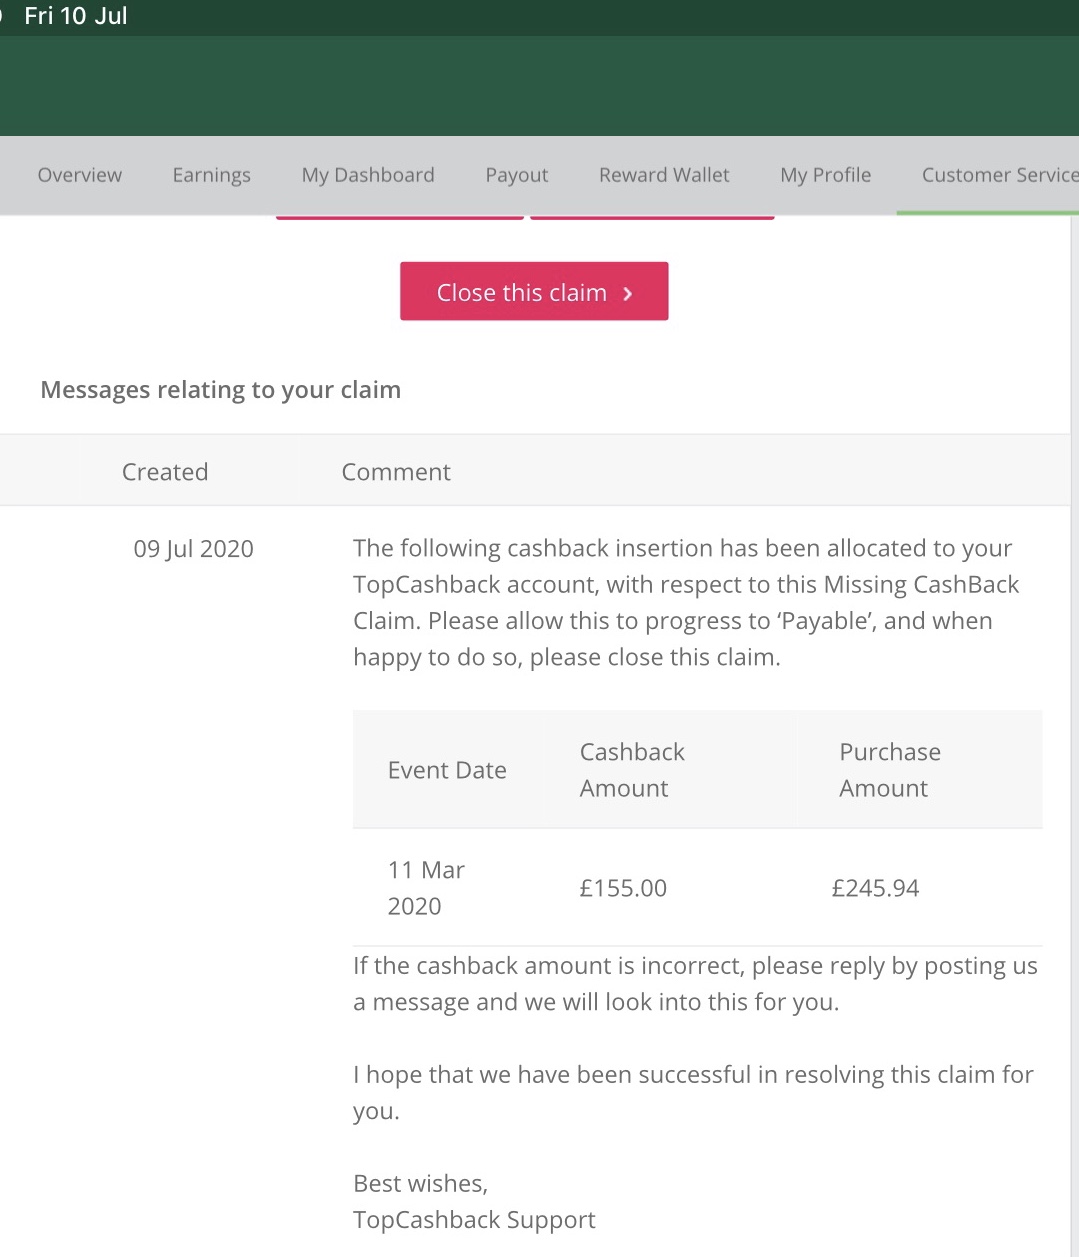Click the Messages relating to your claim heading
1079x1257 pixels.
[220, 390]
